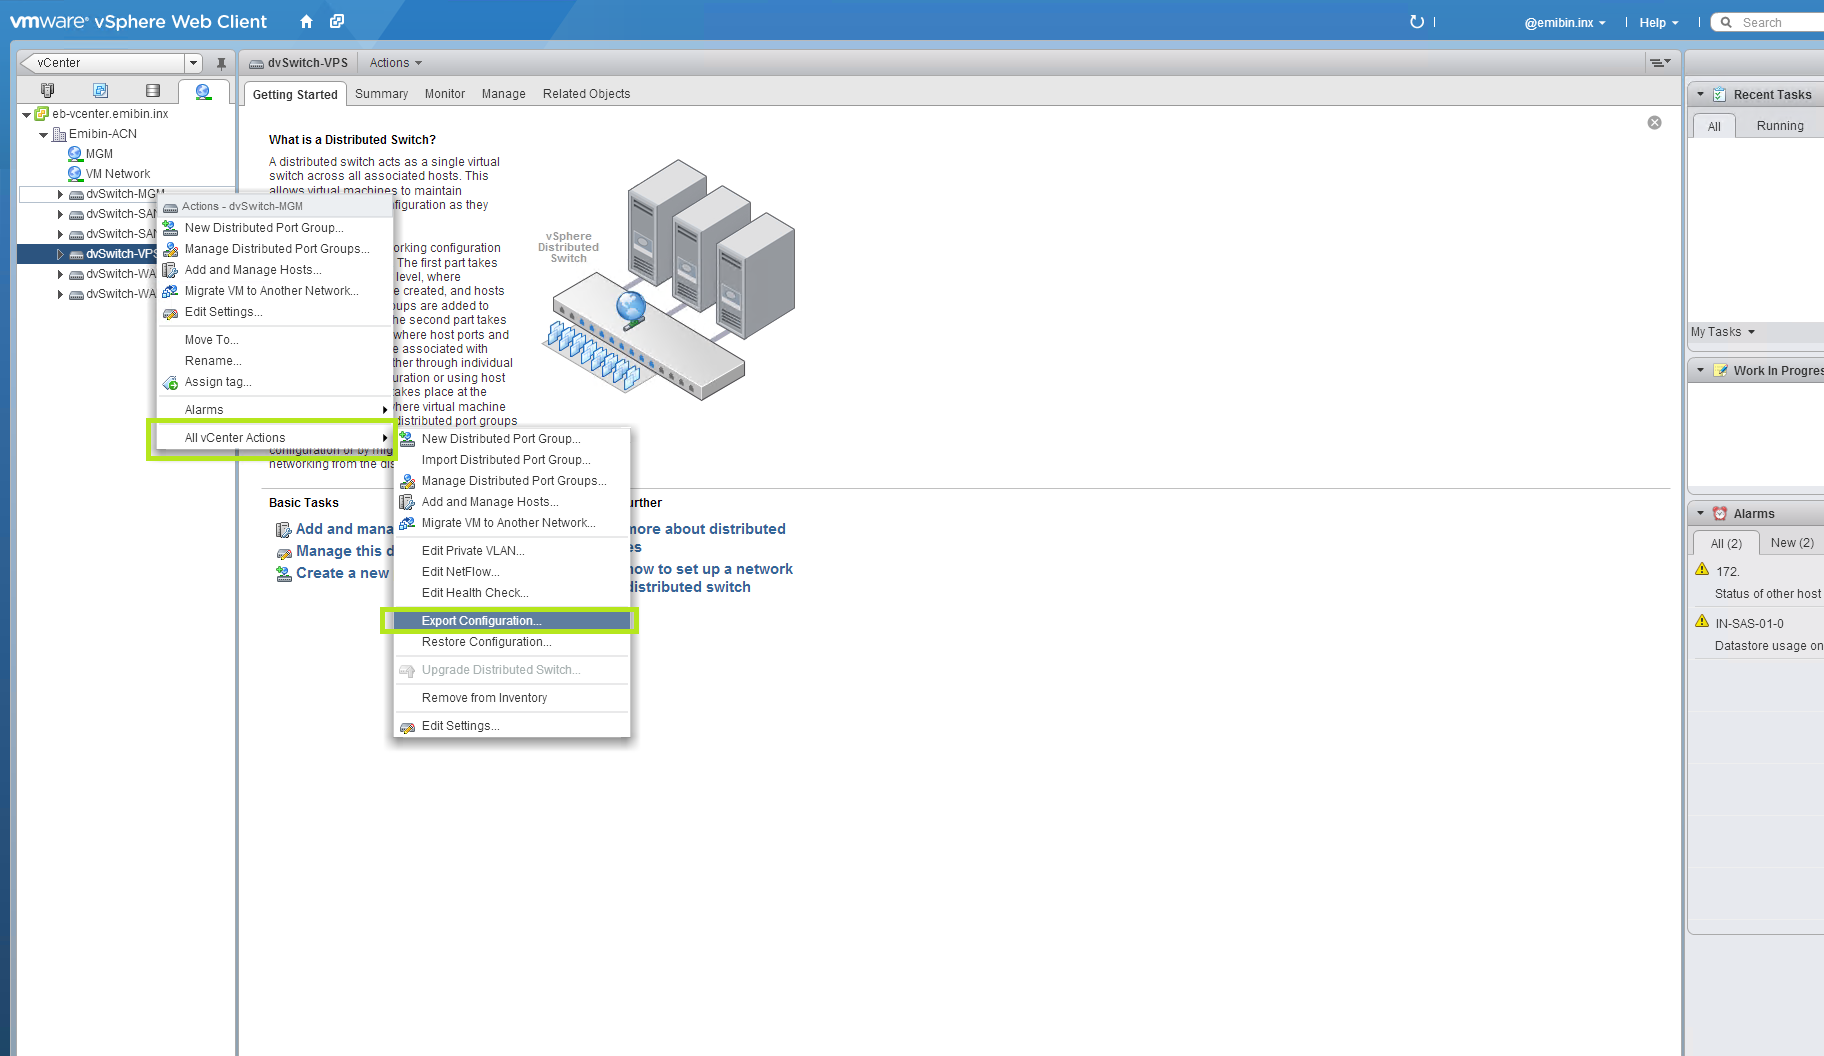Select the Getting Started tab
1824x1056 pixels.
(x=295, y=94)
